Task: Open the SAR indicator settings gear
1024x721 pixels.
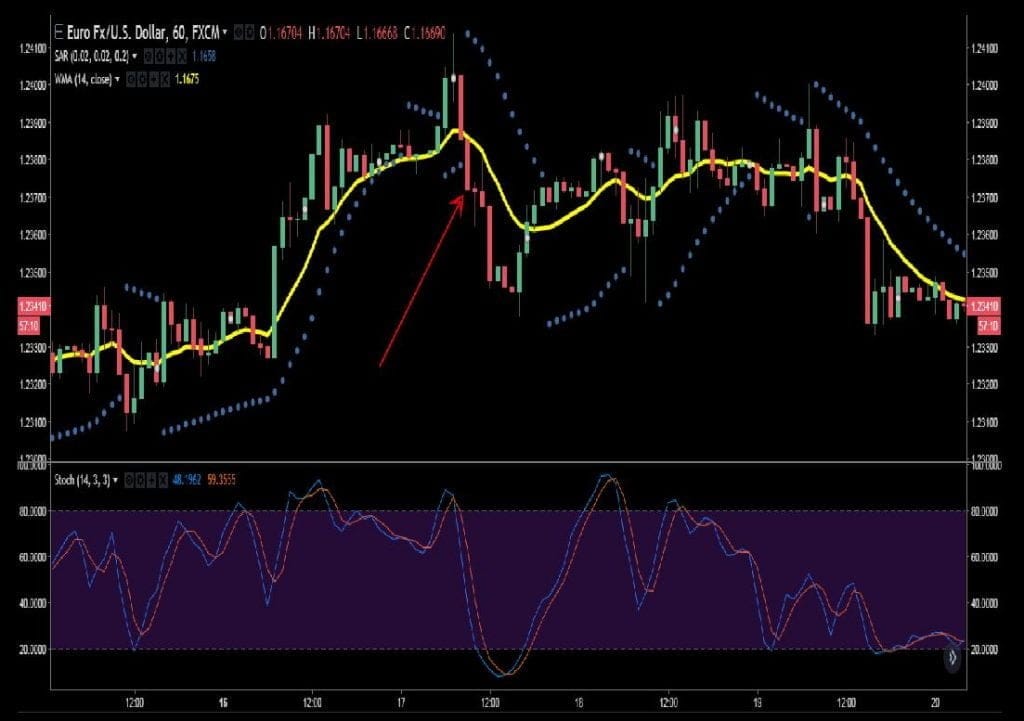Action: click(161, 55)
